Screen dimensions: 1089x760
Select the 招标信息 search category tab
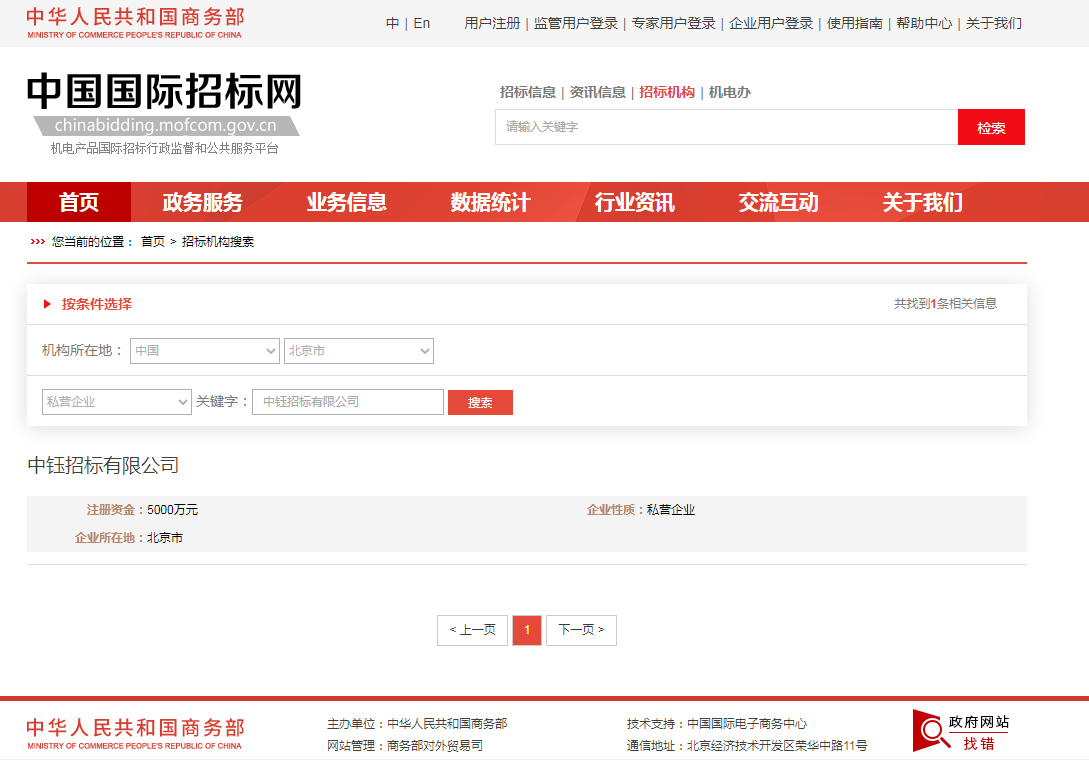528,92
